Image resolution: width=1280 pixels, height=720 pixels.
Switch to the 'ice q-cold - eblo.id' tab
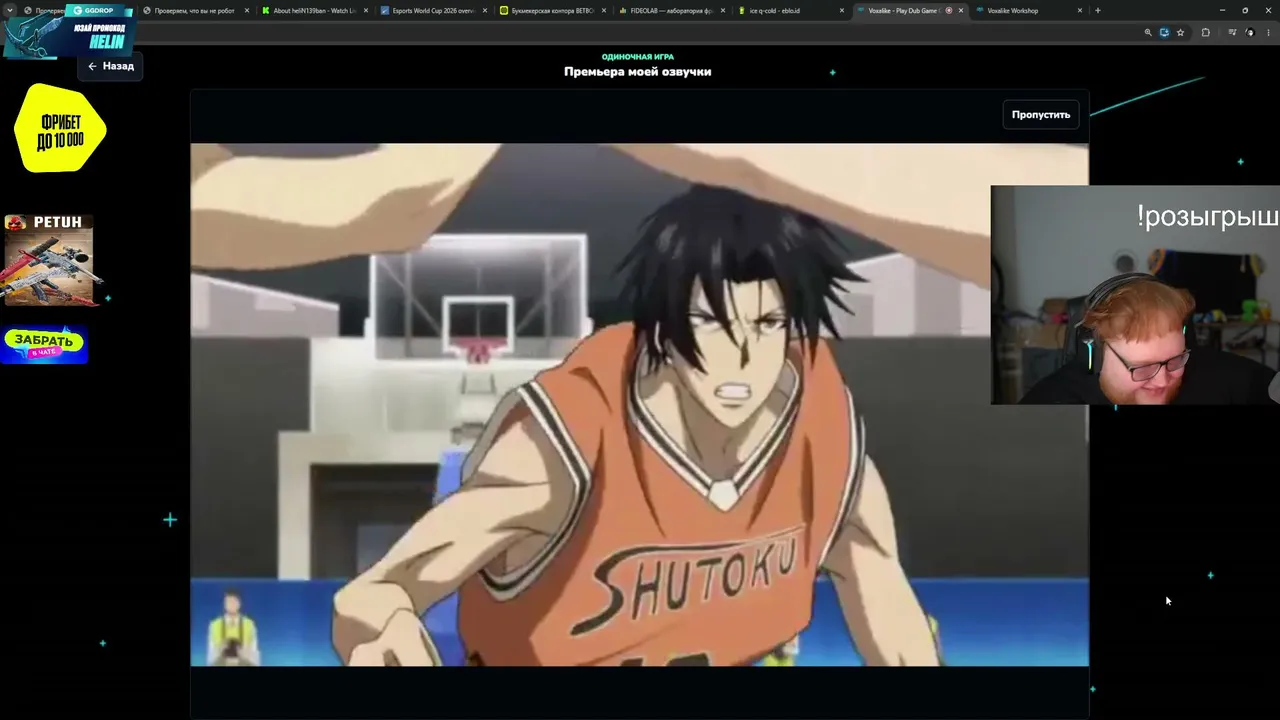(791, 10)
